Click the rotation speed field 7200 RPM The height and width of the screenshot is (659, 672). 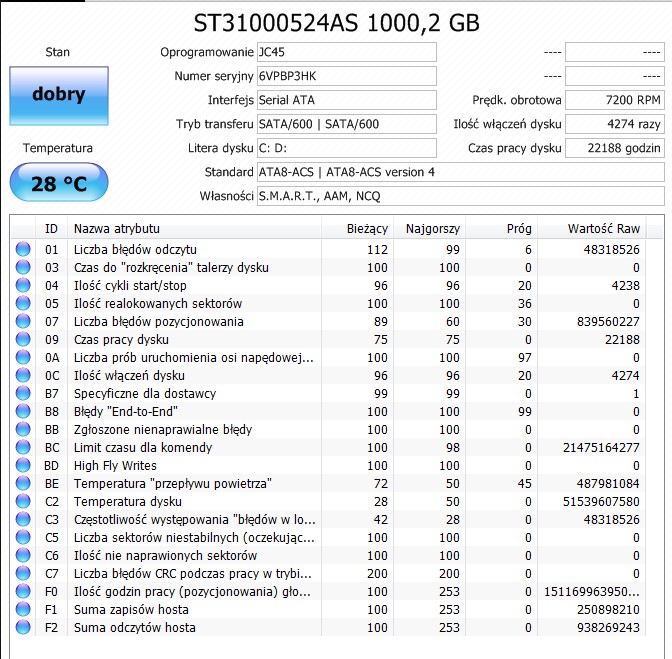click(x=615, y=100)
